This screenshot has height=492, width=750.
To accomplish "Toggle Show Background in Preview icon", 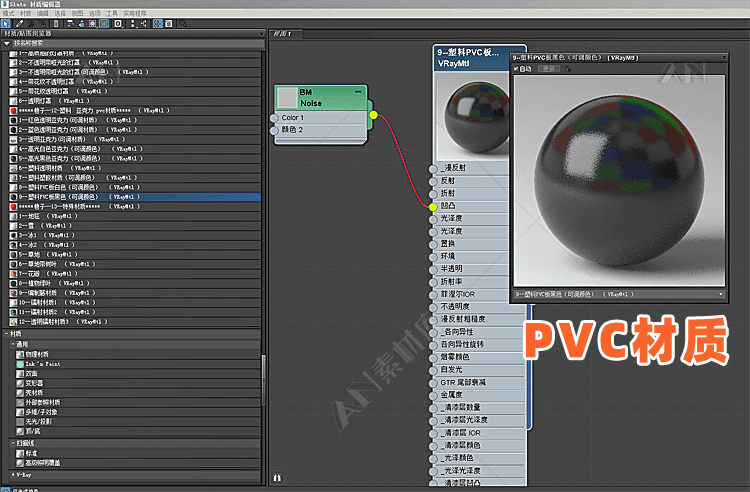I will point(104,23).
